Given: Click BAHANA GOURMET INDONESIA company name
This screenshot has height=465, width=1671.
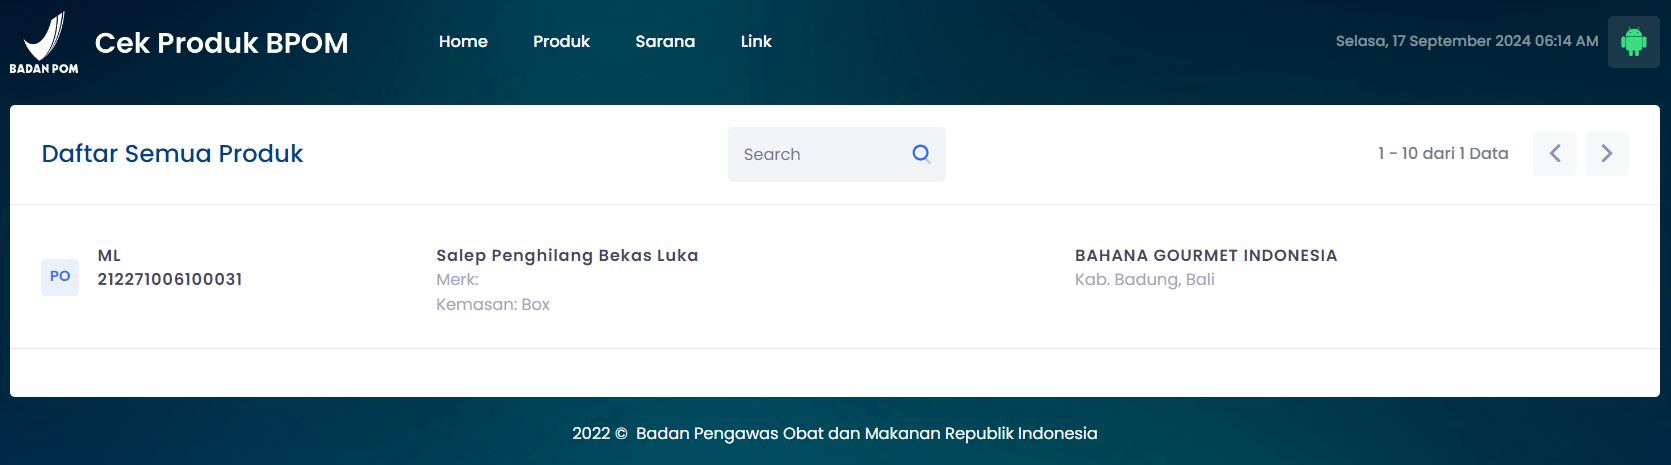Looking at the screenshot, I should [x=1205, y=256].
